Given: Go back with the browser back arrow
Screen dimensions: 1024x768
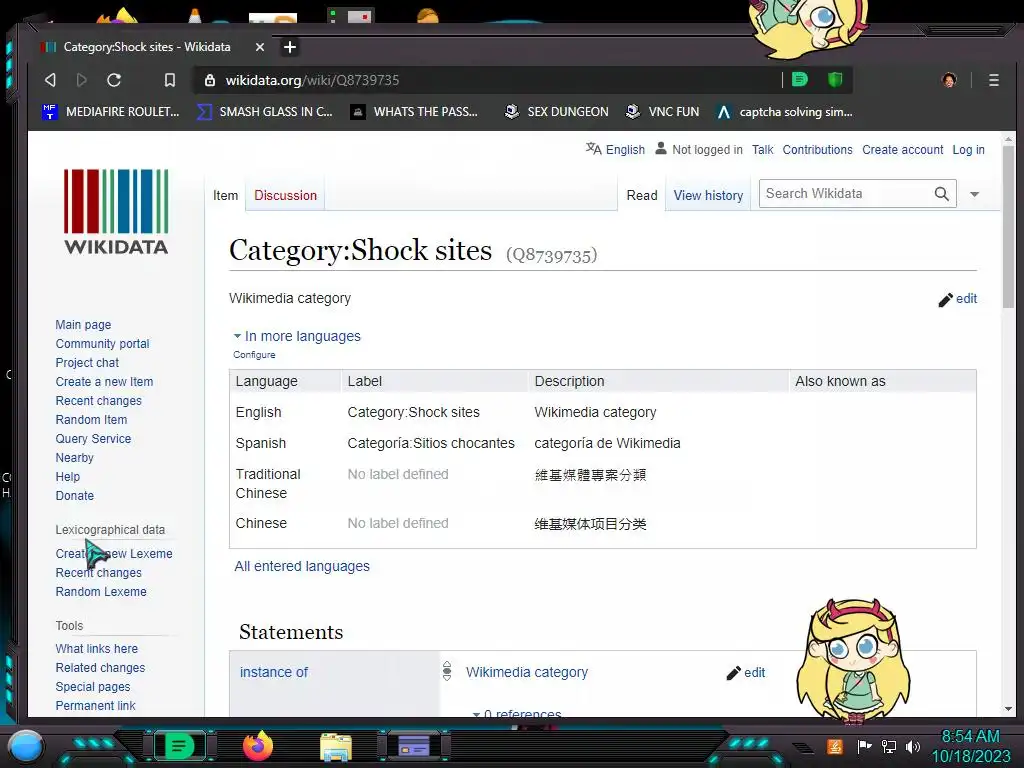Looking at the screenshot, I should point(50,80).
